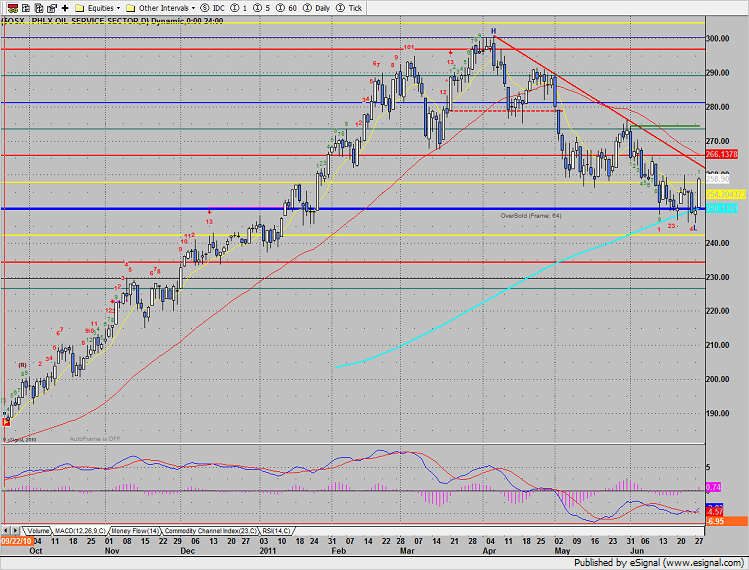The width and height of the screenshot is (749, 570).
Task: Click the orange 09/22/10 date label
Action: (x=16, y=541)
